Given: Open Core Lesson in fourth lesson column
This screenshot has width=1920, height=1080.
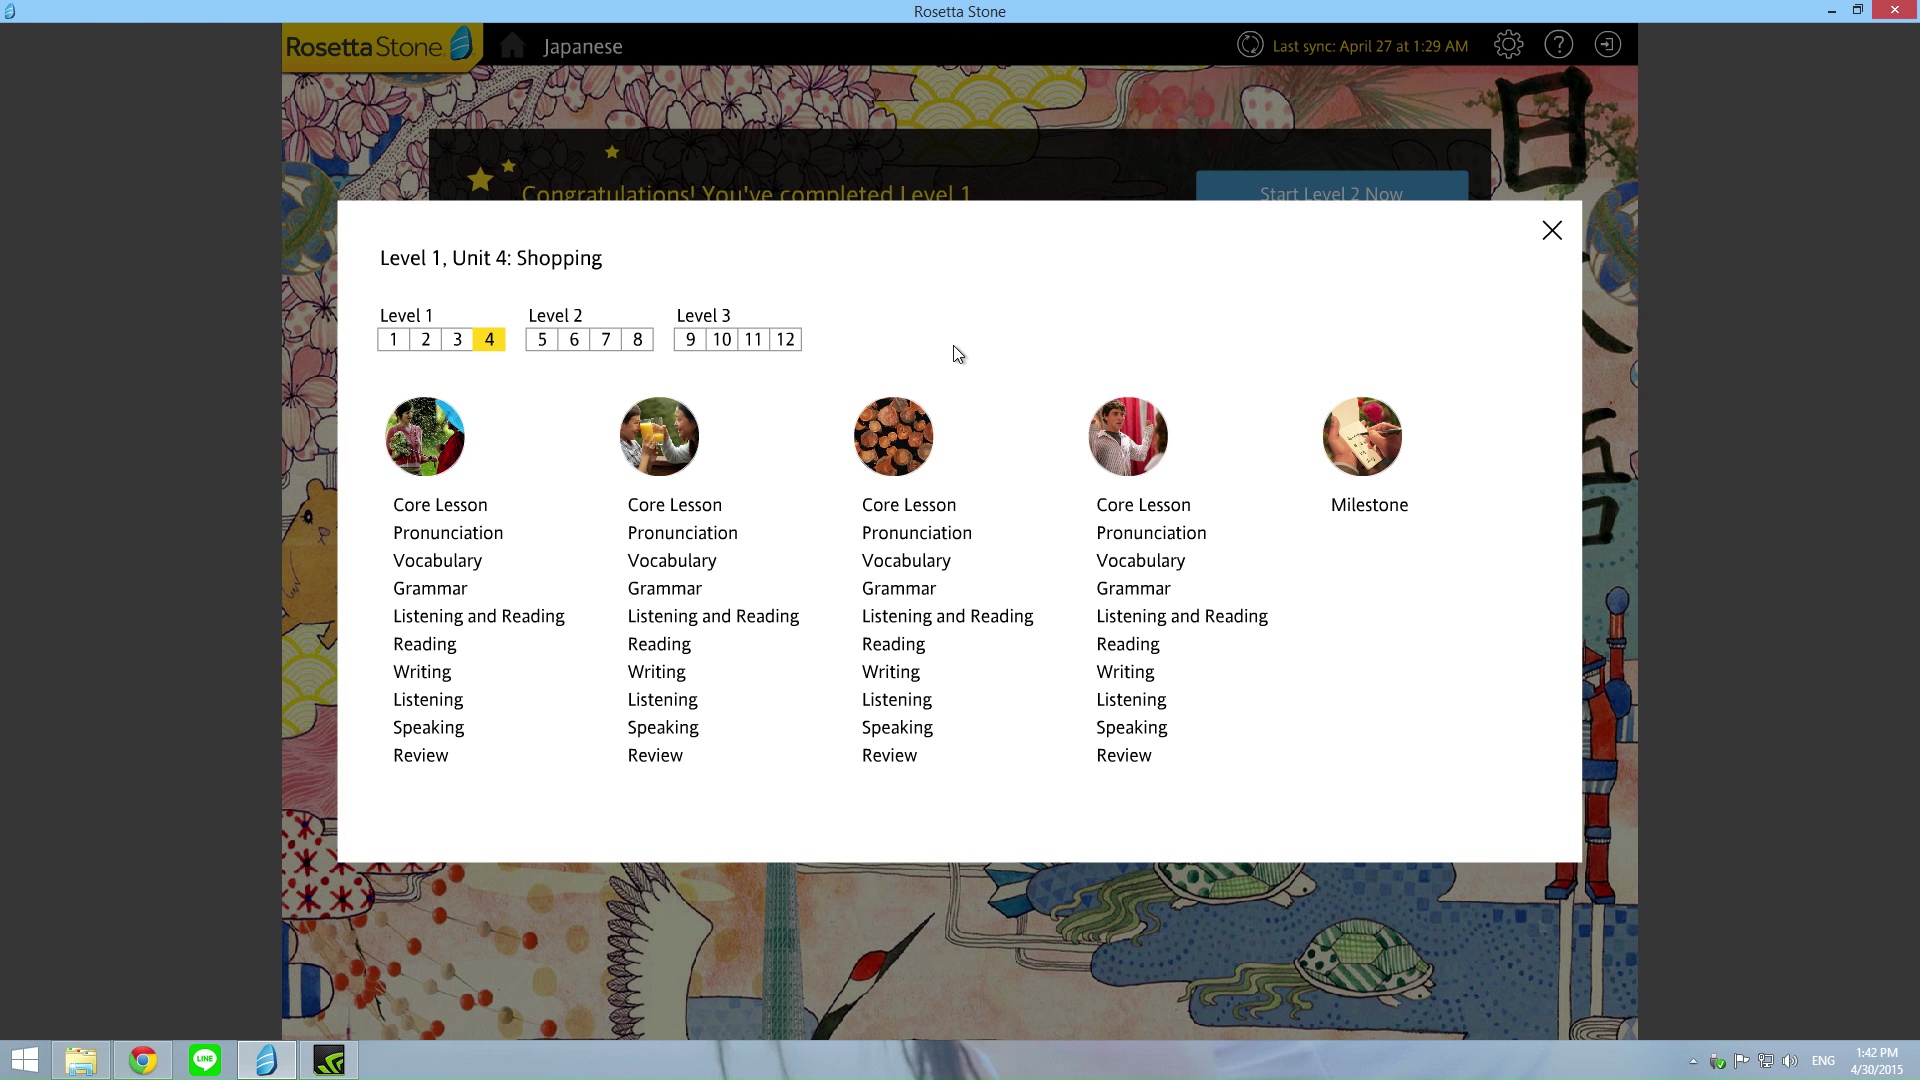Looking at the screenshot, I should [1143, 505].
